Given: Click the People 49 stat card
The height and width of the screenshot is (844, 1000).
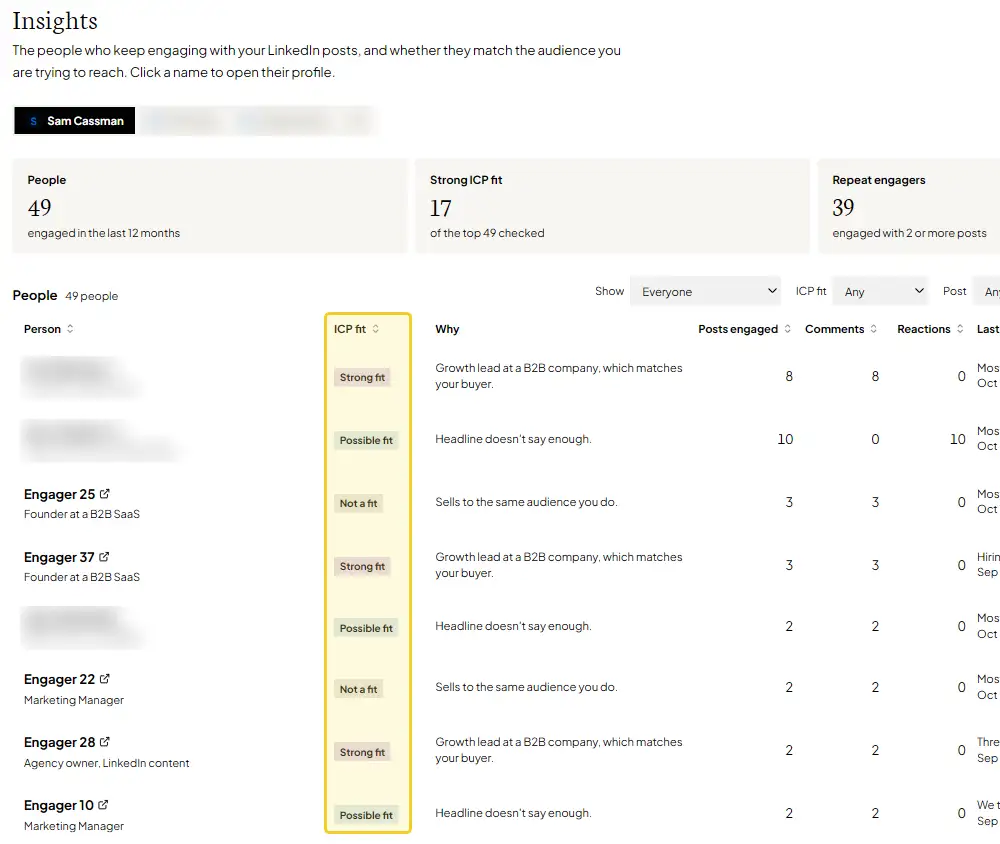Looking at the screenshot, I should pos(210,206).
